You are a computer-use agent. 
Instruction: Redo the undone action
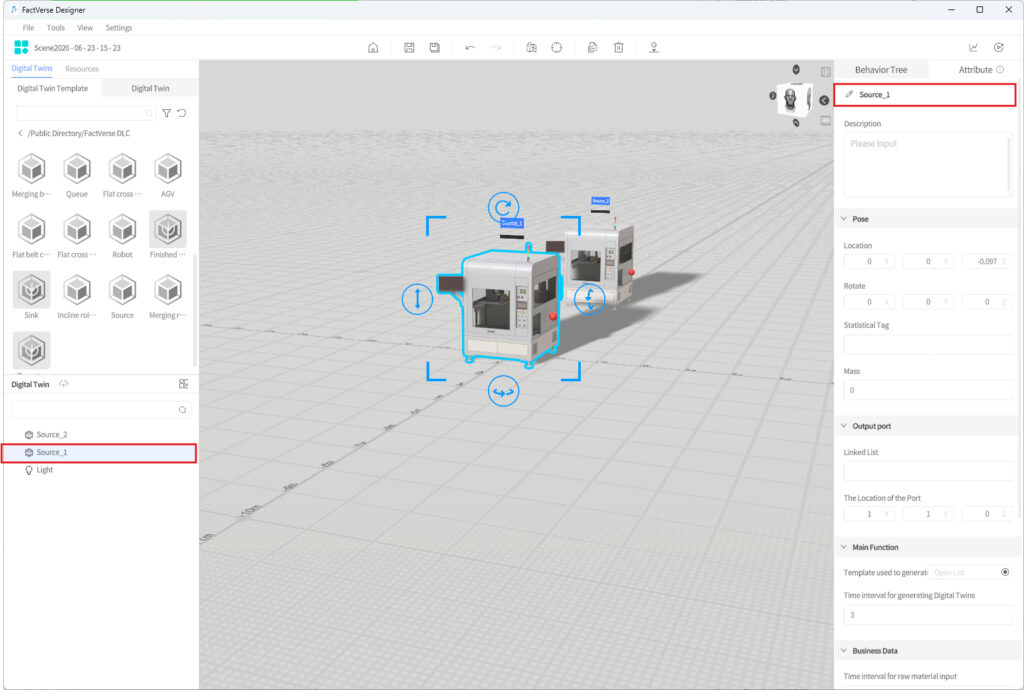[496, 48]
